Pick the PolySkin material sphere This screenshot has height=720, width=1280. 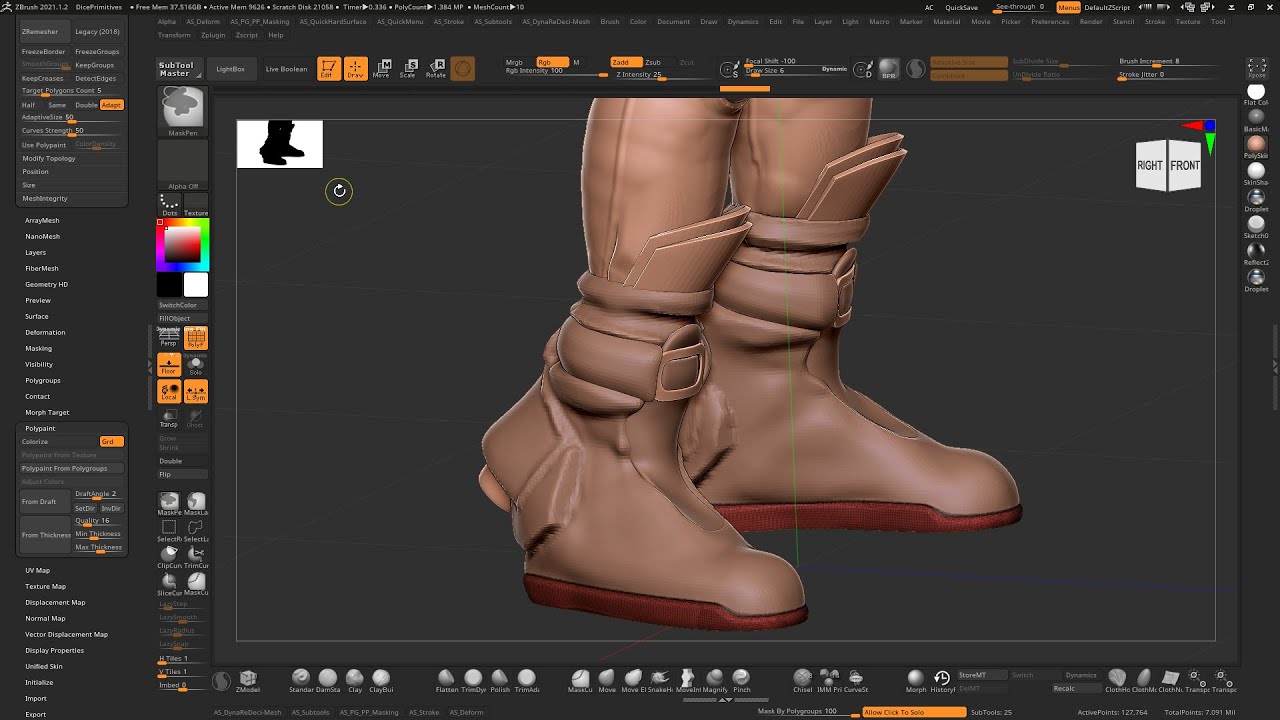[x=1256, y=146]
